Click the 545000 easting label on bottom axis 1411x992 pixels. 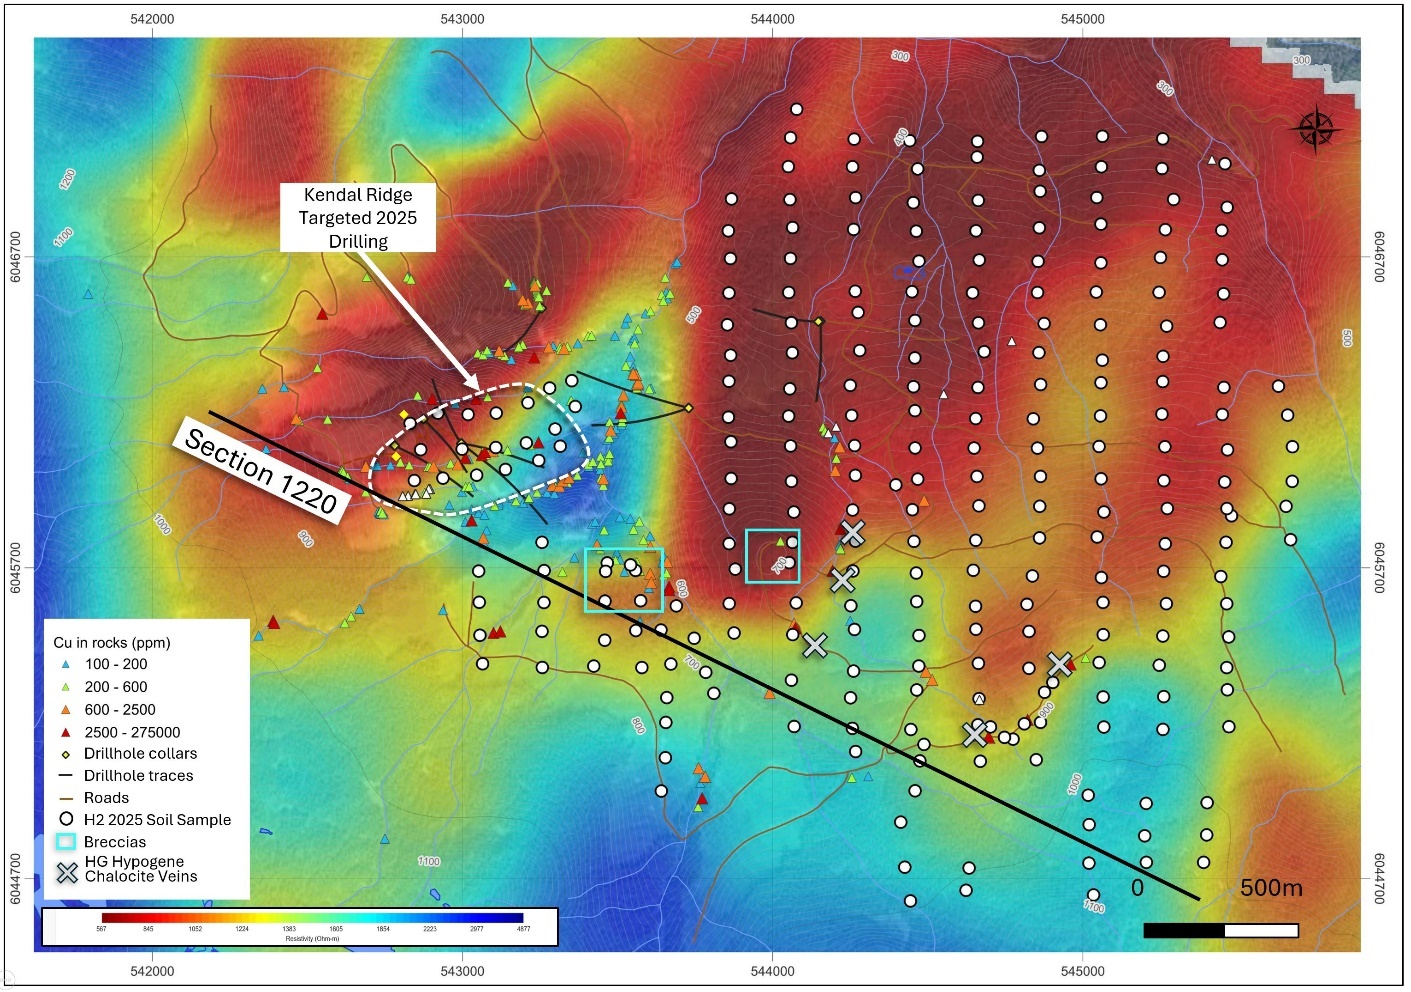click(x=1082, y=971)
